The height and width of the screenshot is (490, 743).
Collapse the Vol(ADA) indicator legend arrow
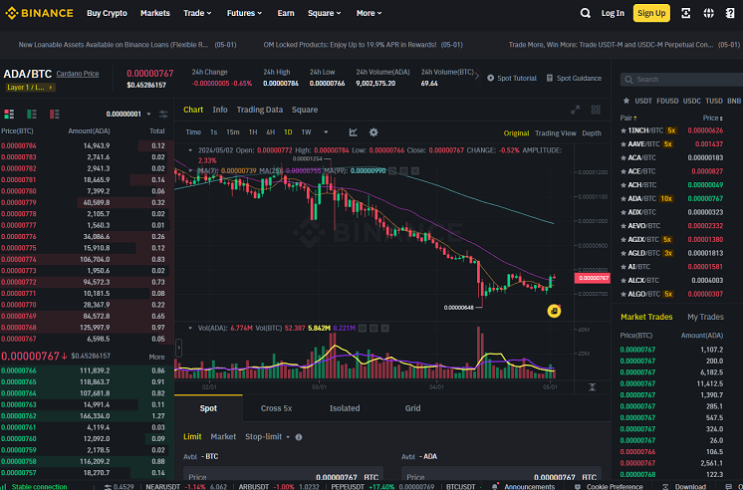[190, 328]
